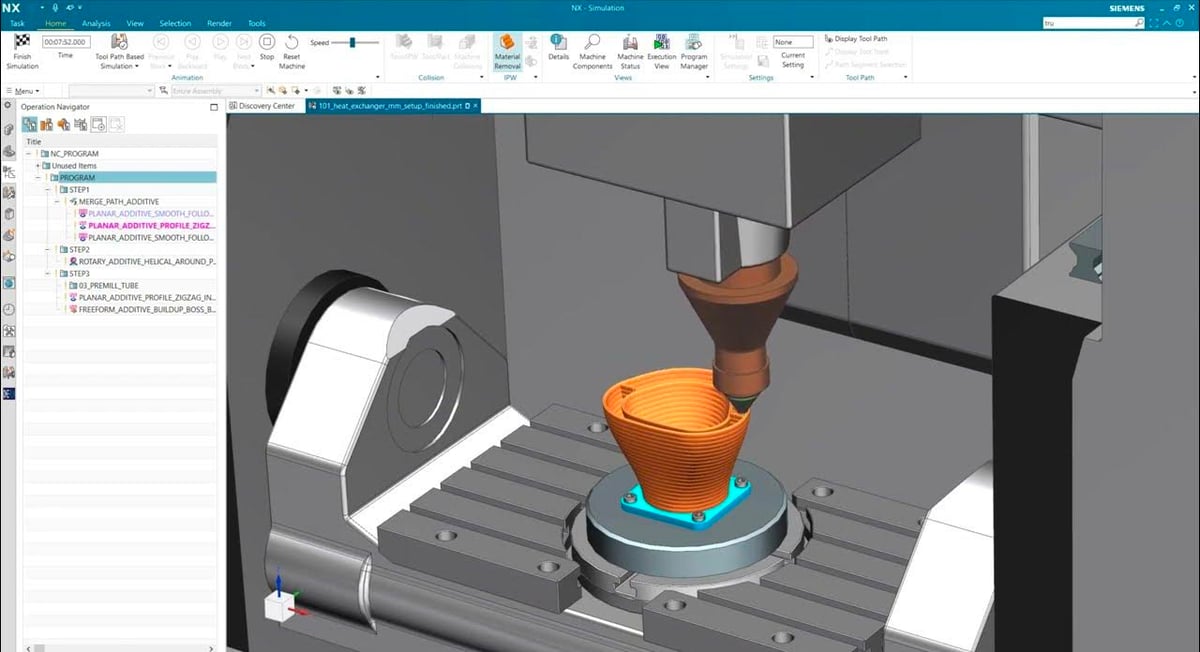This screenshot has height=652, width=1200.
Task: Open the View ribbon tab
Action: [135, 23]
